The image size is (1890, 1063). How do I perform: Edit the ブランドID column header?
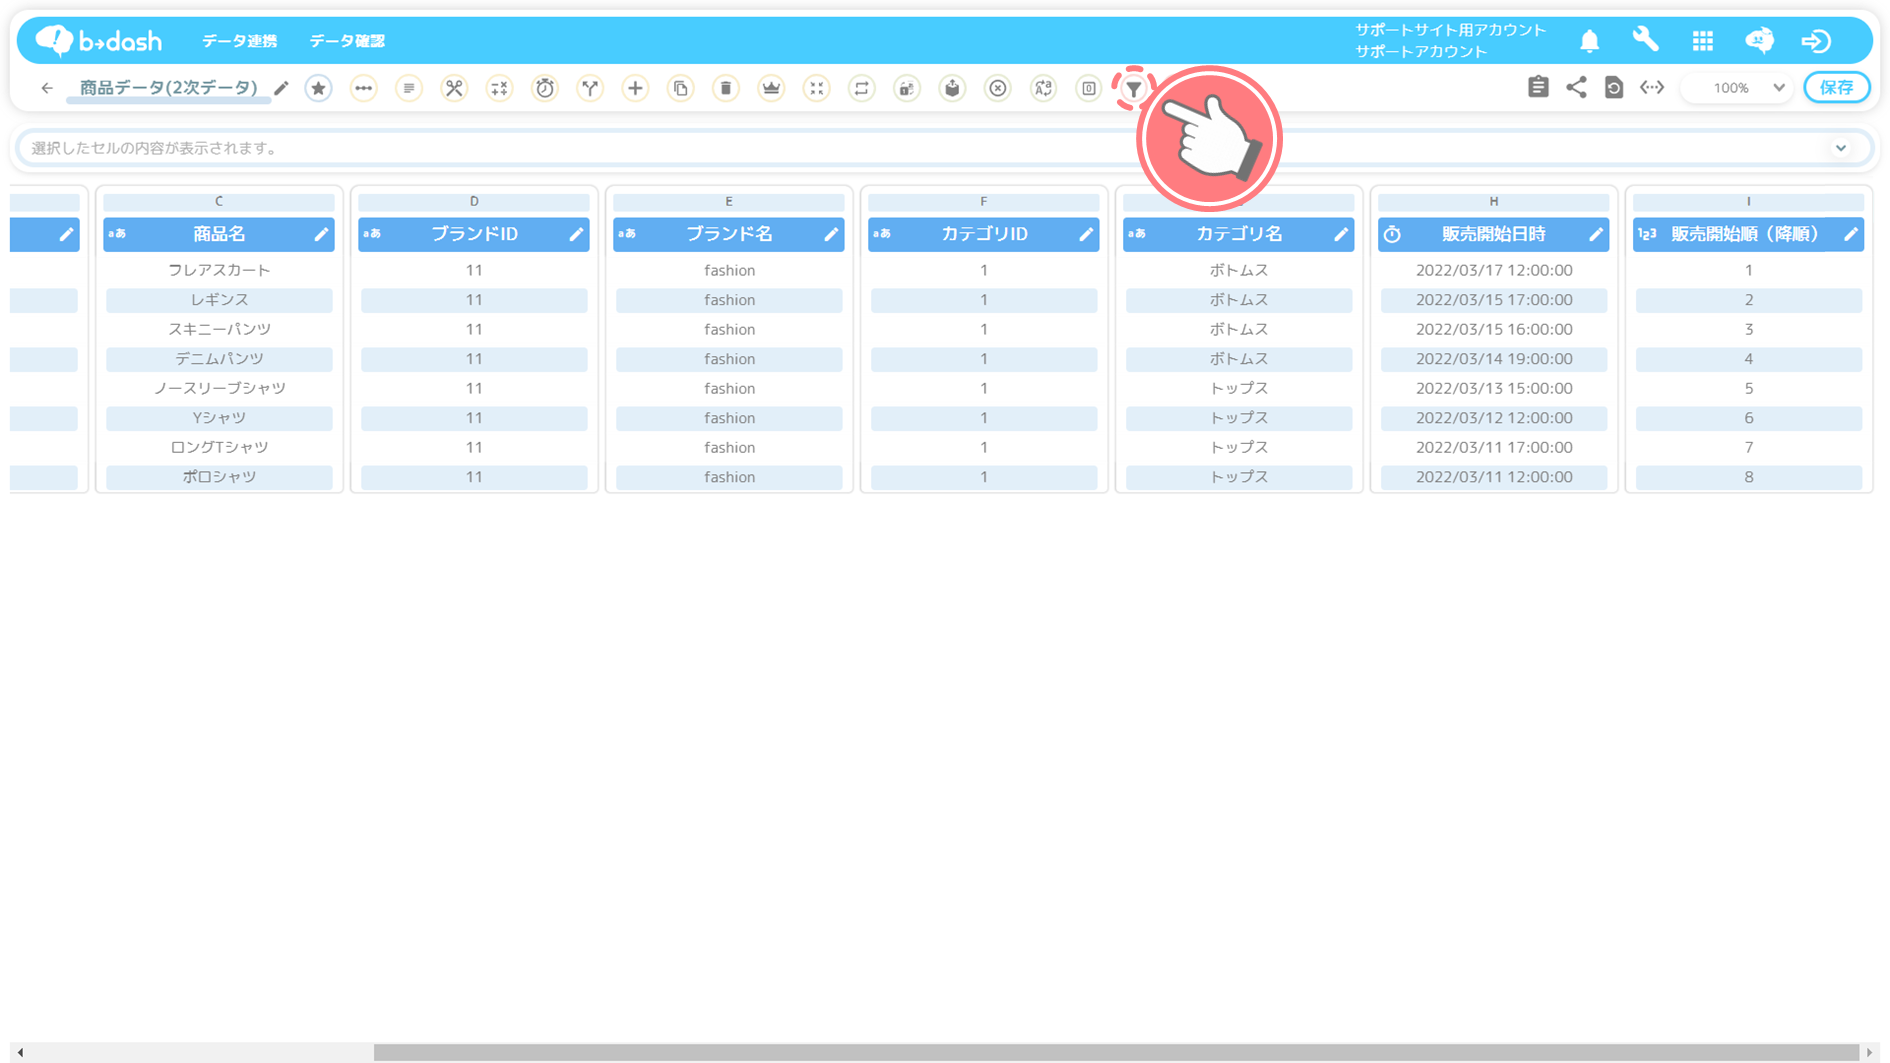click(x=575, y=234)
